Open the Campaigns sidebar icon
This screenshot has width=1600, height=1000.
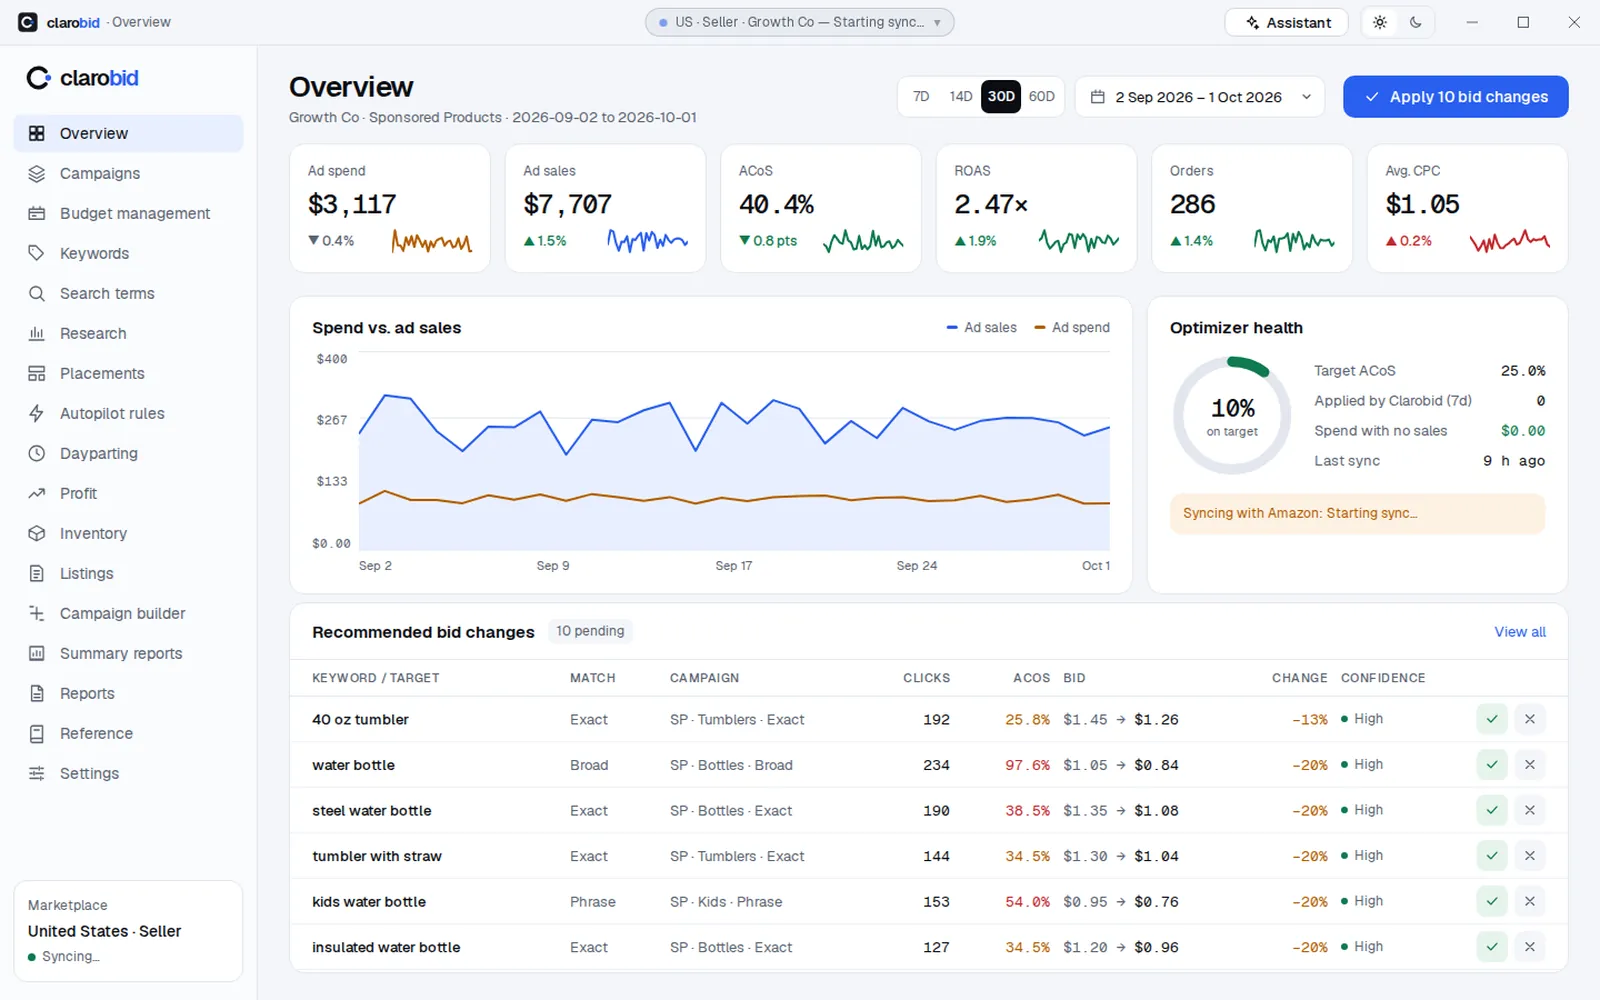point(37,173)
